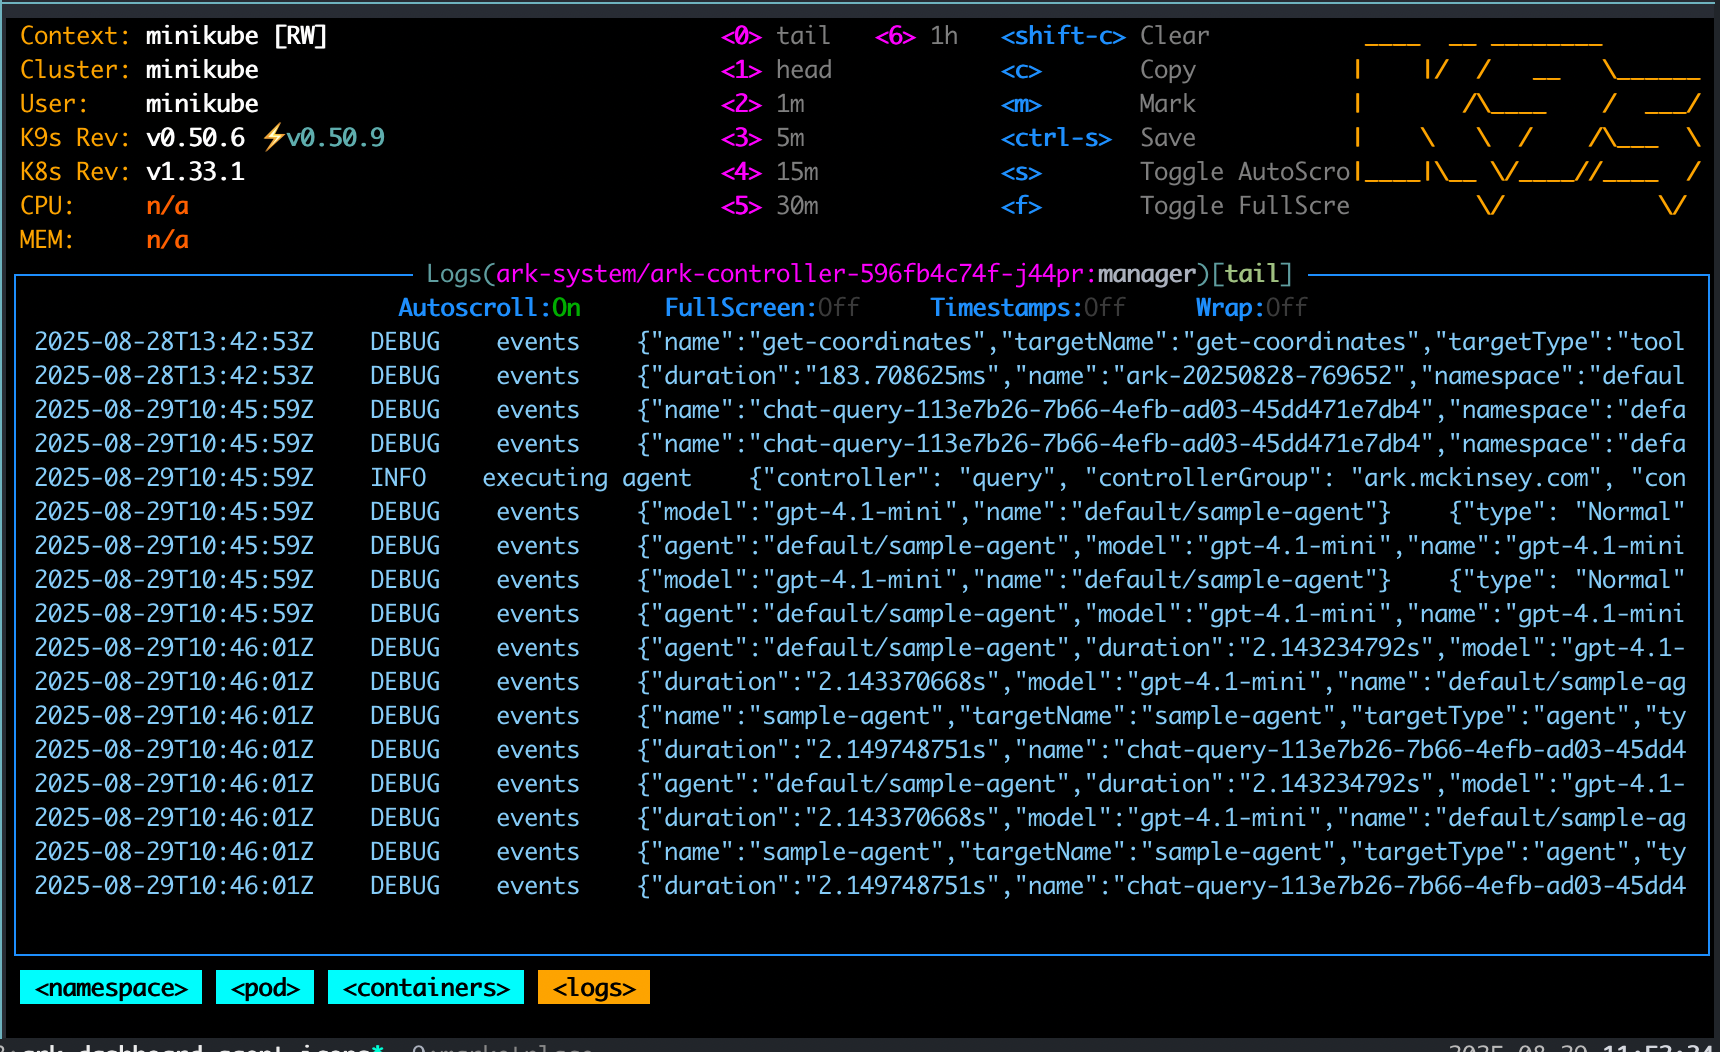Open the namespace breadcrumb
The height and width of the screenshot is (1052, 1720).
[x=110, y=987]
